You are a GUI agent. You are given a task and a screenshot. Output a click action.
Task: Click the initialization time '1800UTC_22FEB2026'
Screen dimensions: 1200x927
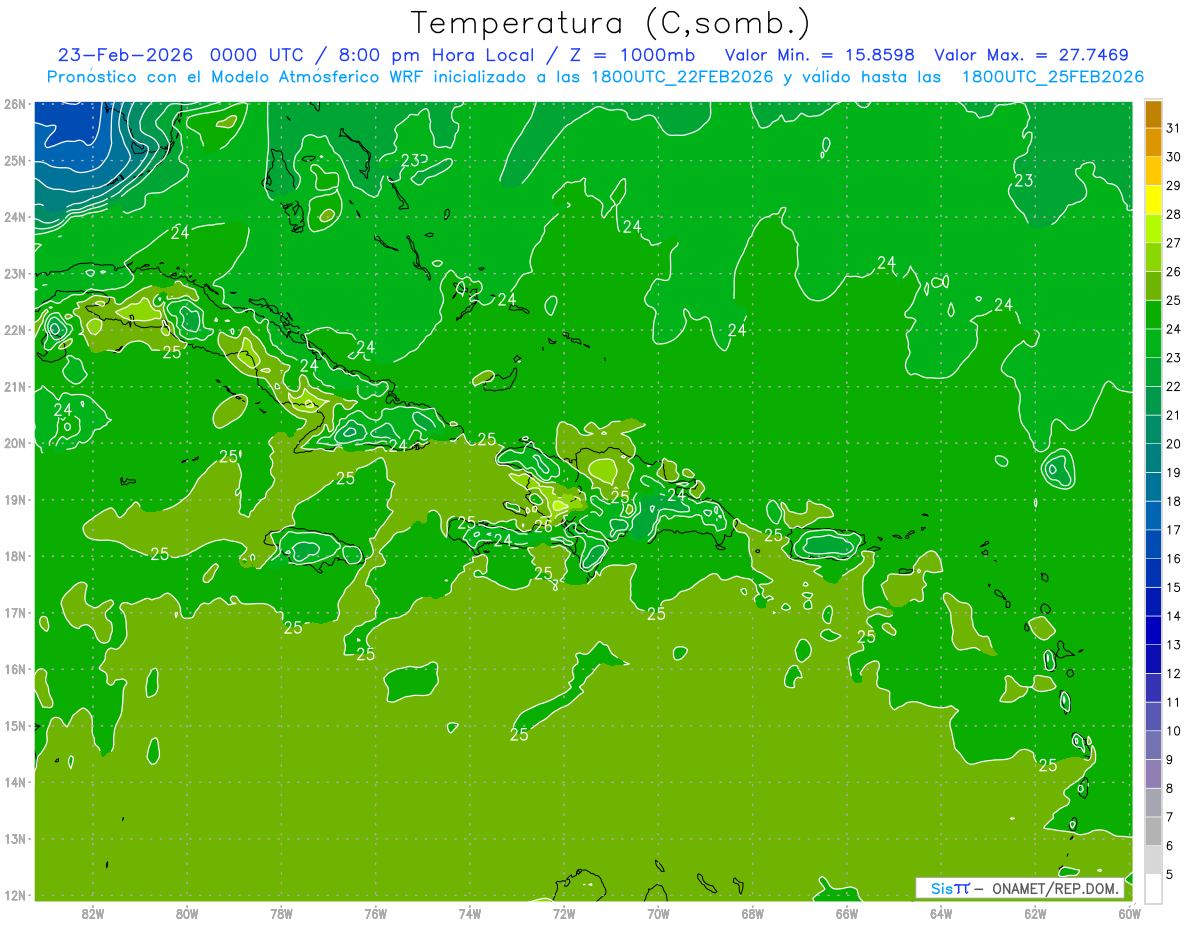pyautogui.click(x=681, y=77)
